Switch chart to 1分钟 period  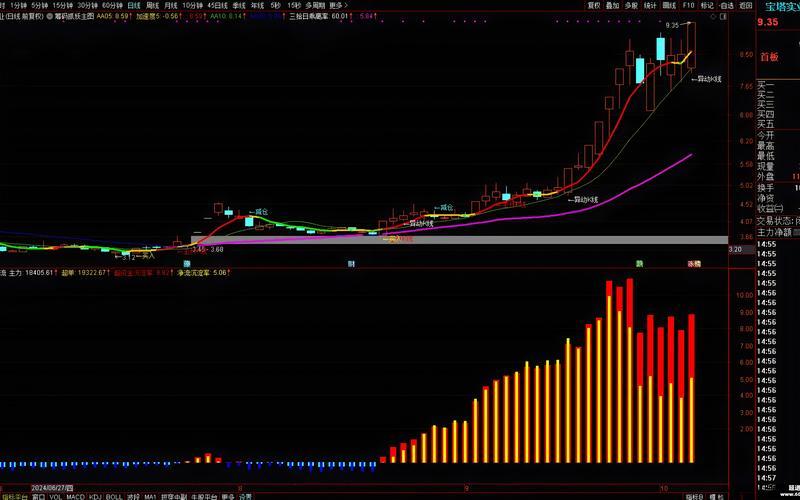coord(17,5)
